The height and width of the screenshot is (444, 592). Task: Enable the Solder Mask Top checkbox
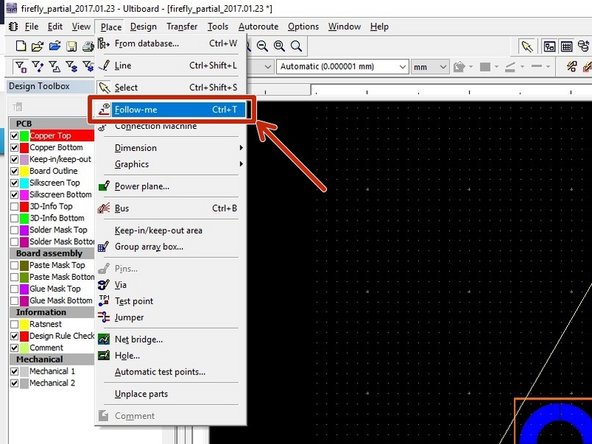[x=14, y=230]
